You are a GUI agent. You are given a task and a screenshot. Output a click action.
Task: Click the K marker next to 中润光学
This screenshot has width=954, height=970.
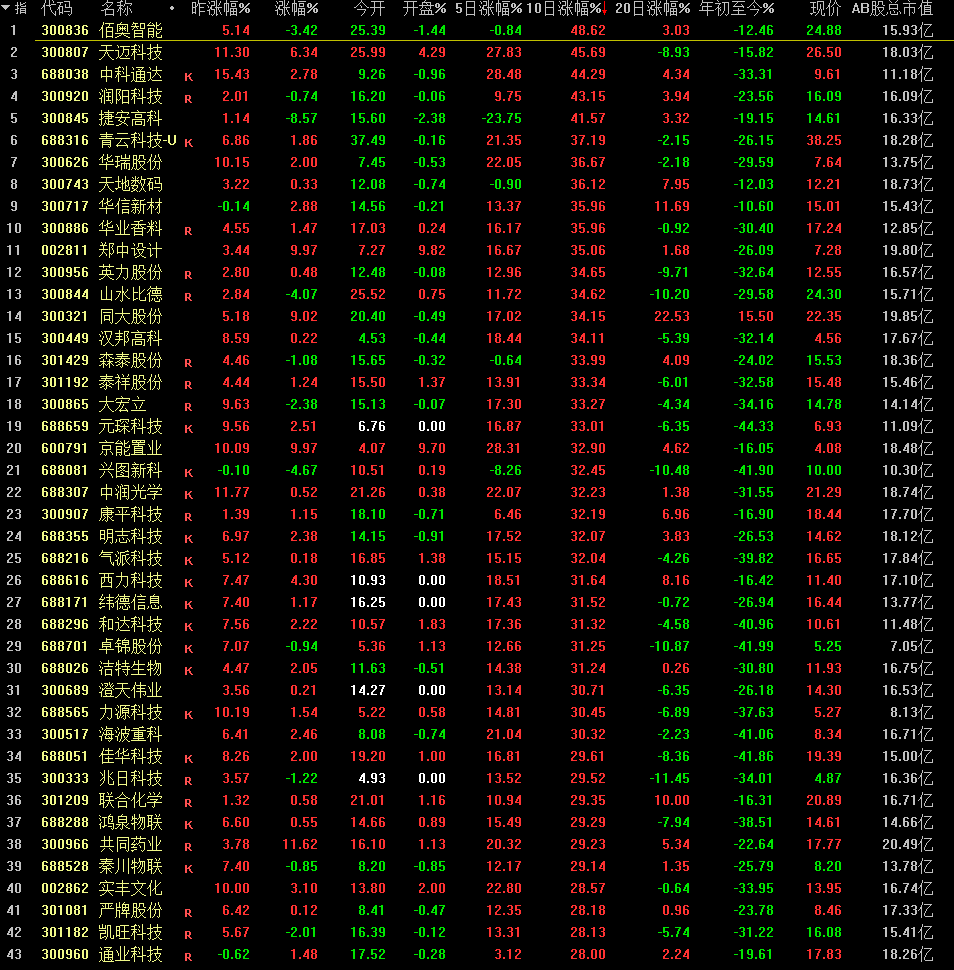pyautogui.click(x=189, y=495)
